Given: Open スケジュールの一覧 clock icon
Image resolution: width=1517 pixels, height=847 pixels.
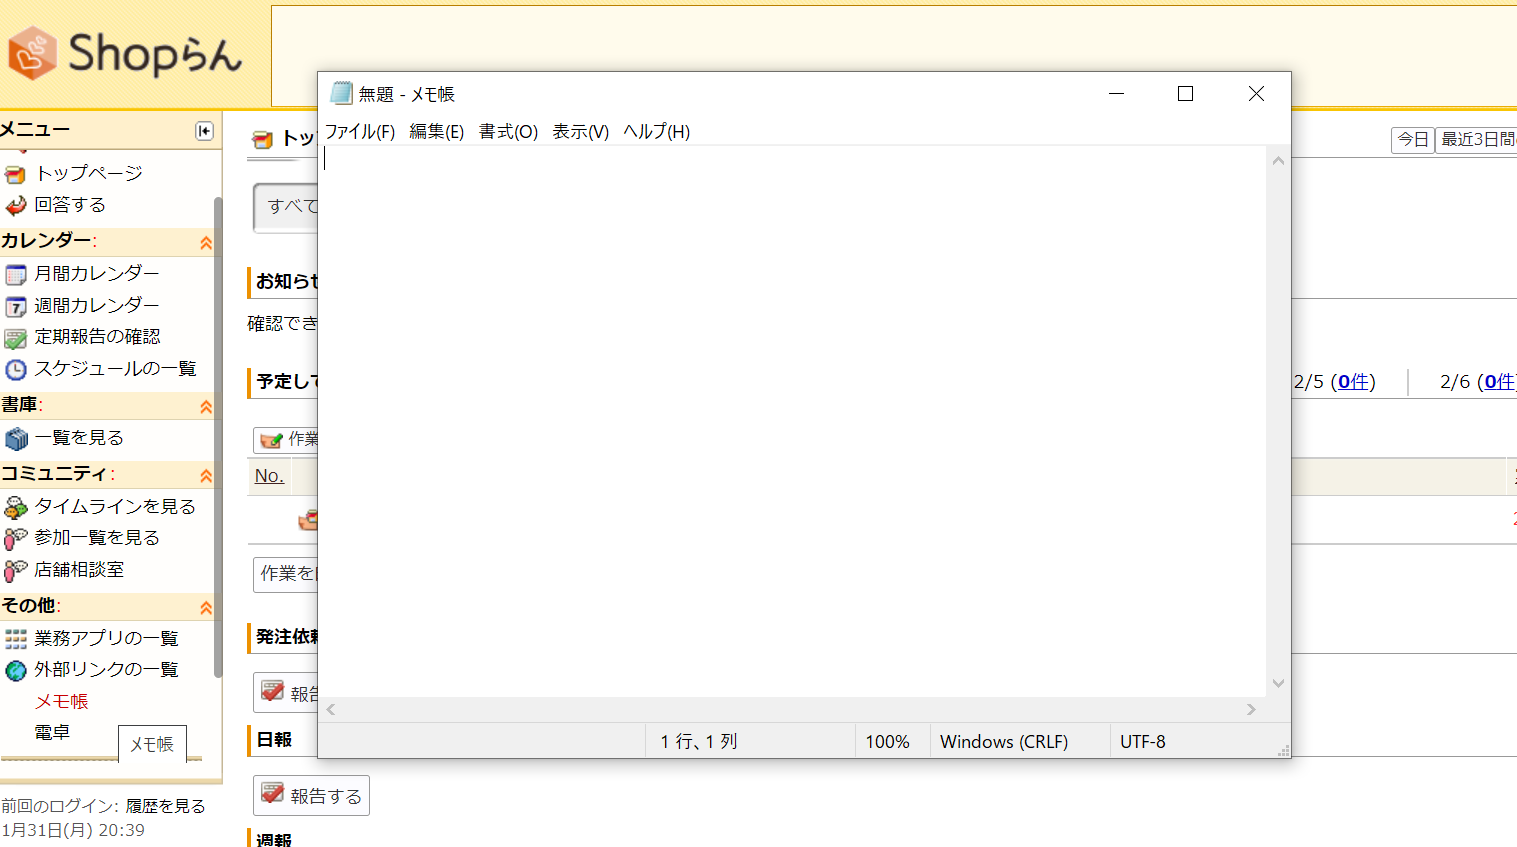Looking at the screenshot, I should click(x=15, y=370).
